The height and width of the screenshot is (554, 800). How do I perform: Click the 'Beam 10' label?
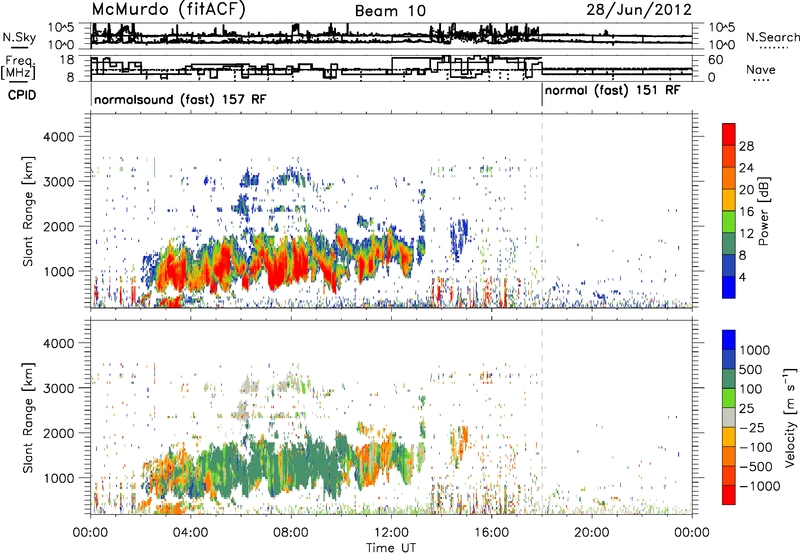click(x=390, y=11)
